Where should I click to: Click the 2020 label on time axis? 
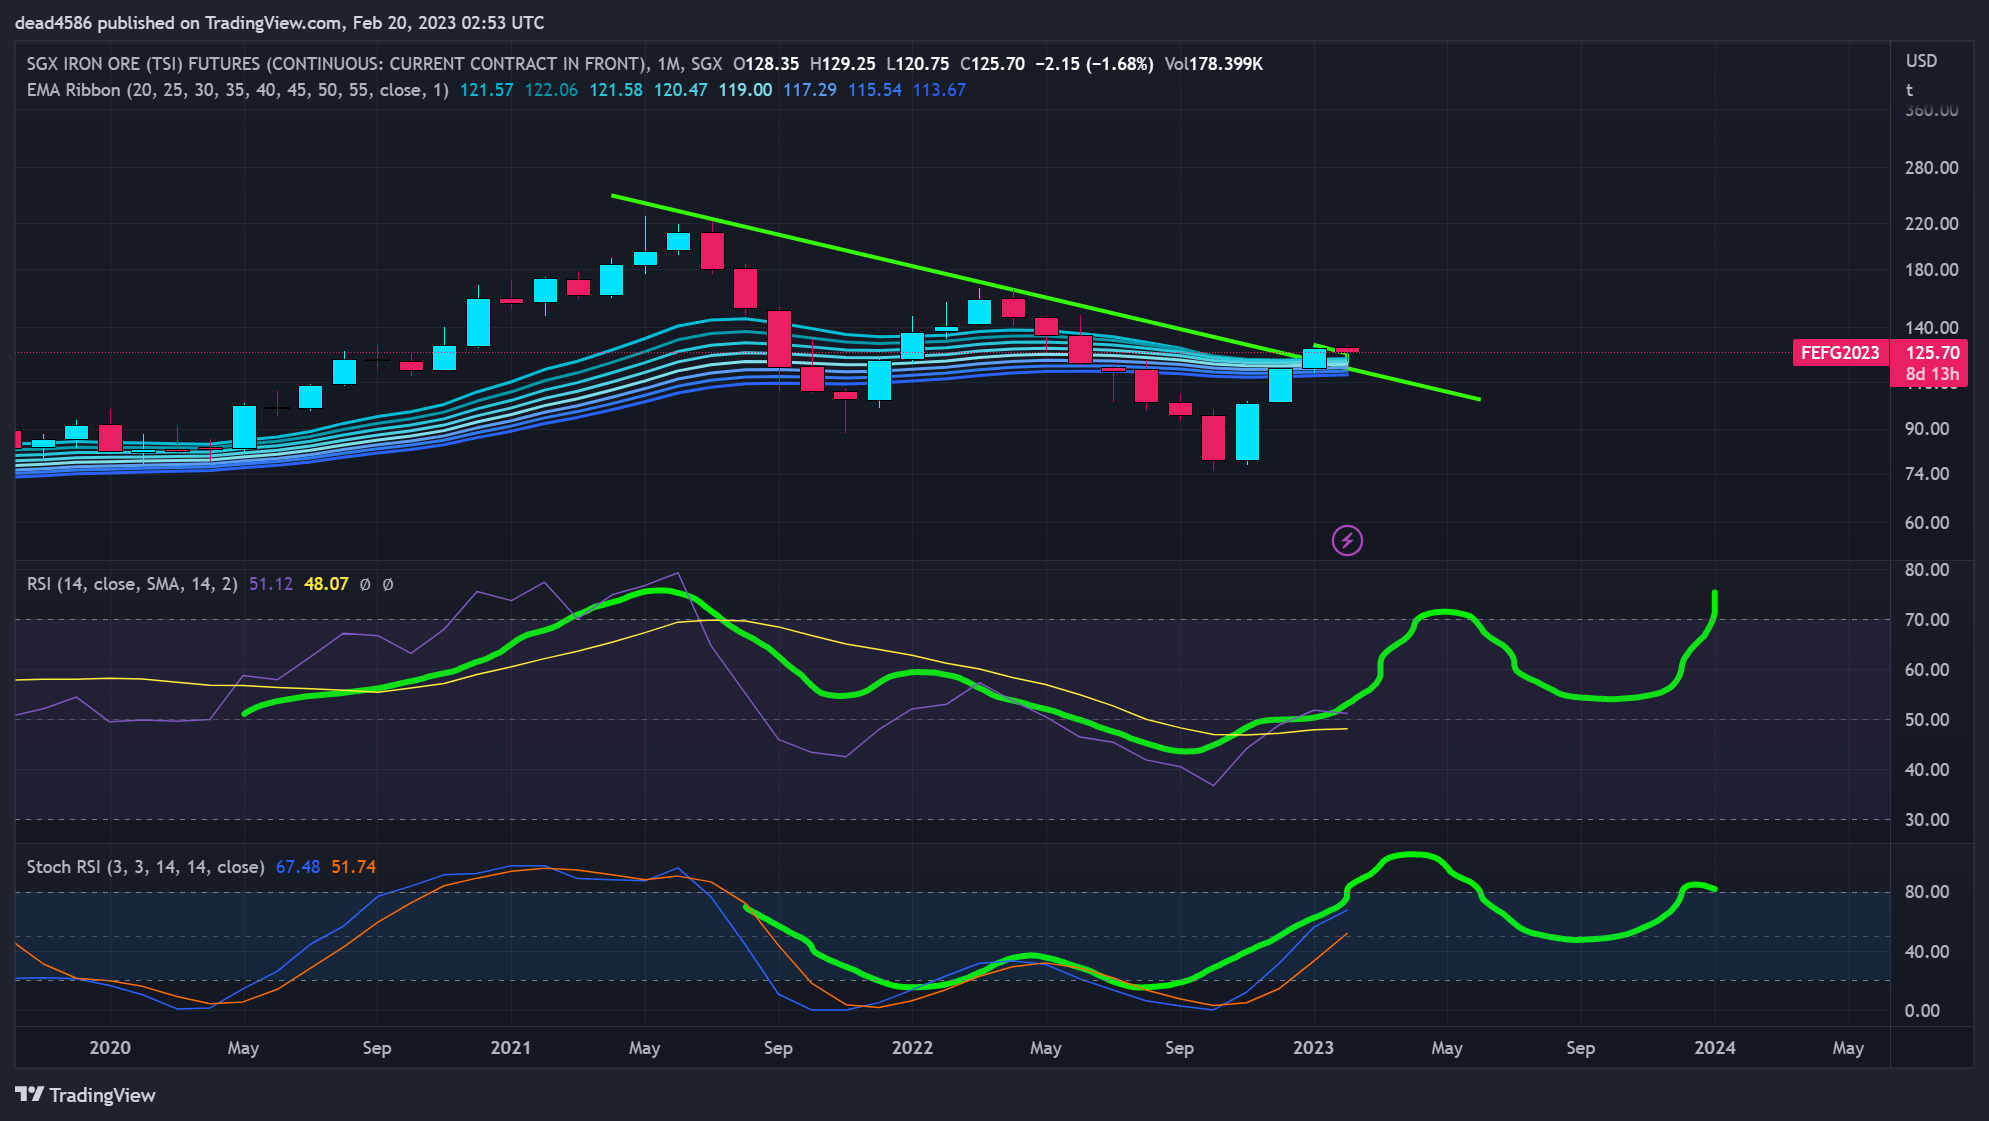tap(110, 1048)
